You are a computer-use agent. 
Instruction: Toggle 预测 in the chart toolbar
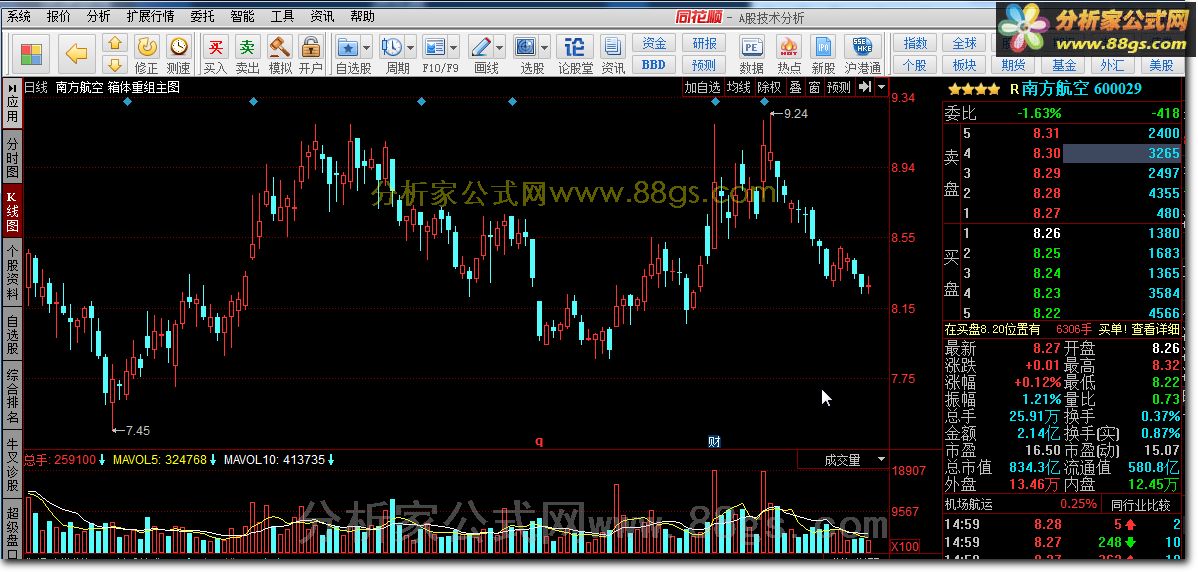839,87
